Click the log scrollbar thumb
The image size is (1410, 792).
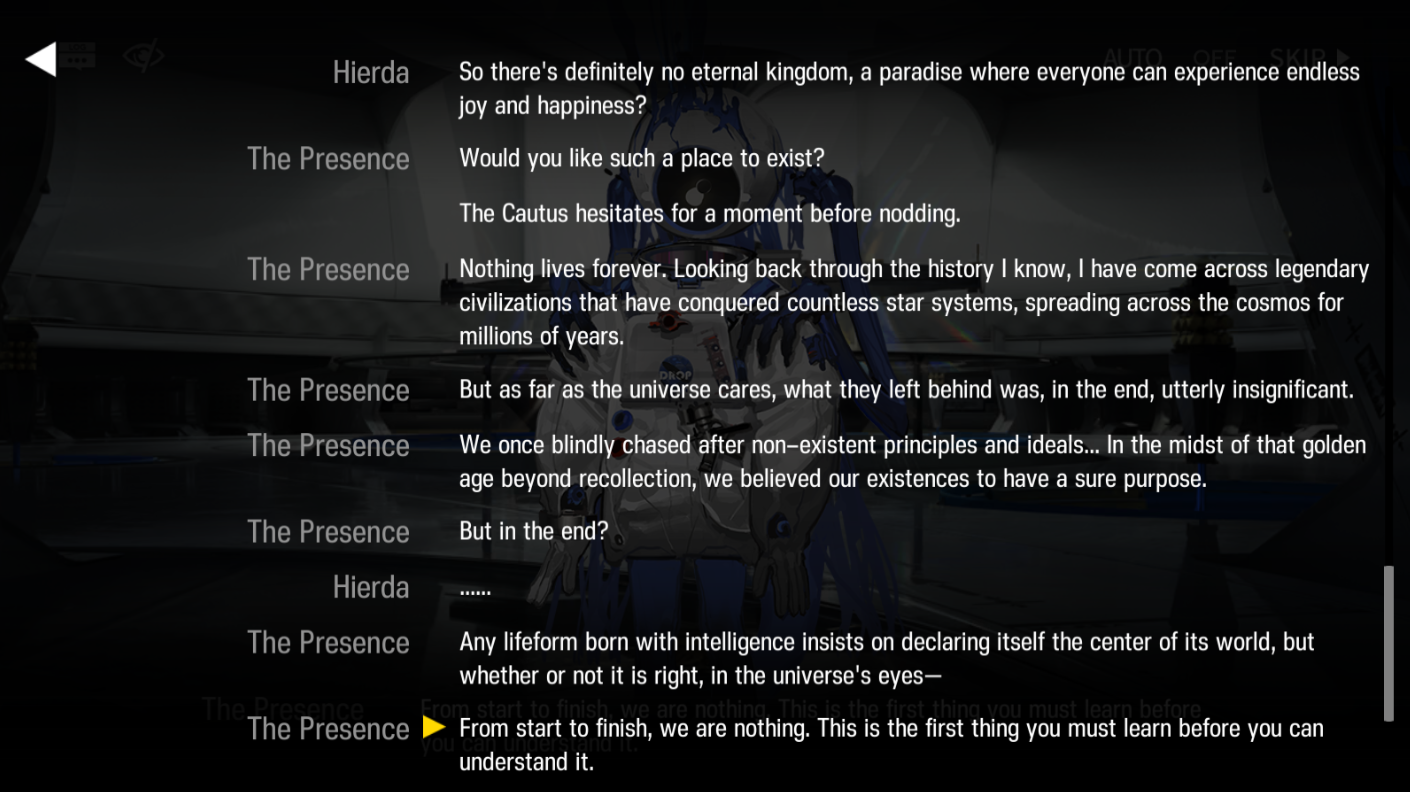click(1388, 642)
